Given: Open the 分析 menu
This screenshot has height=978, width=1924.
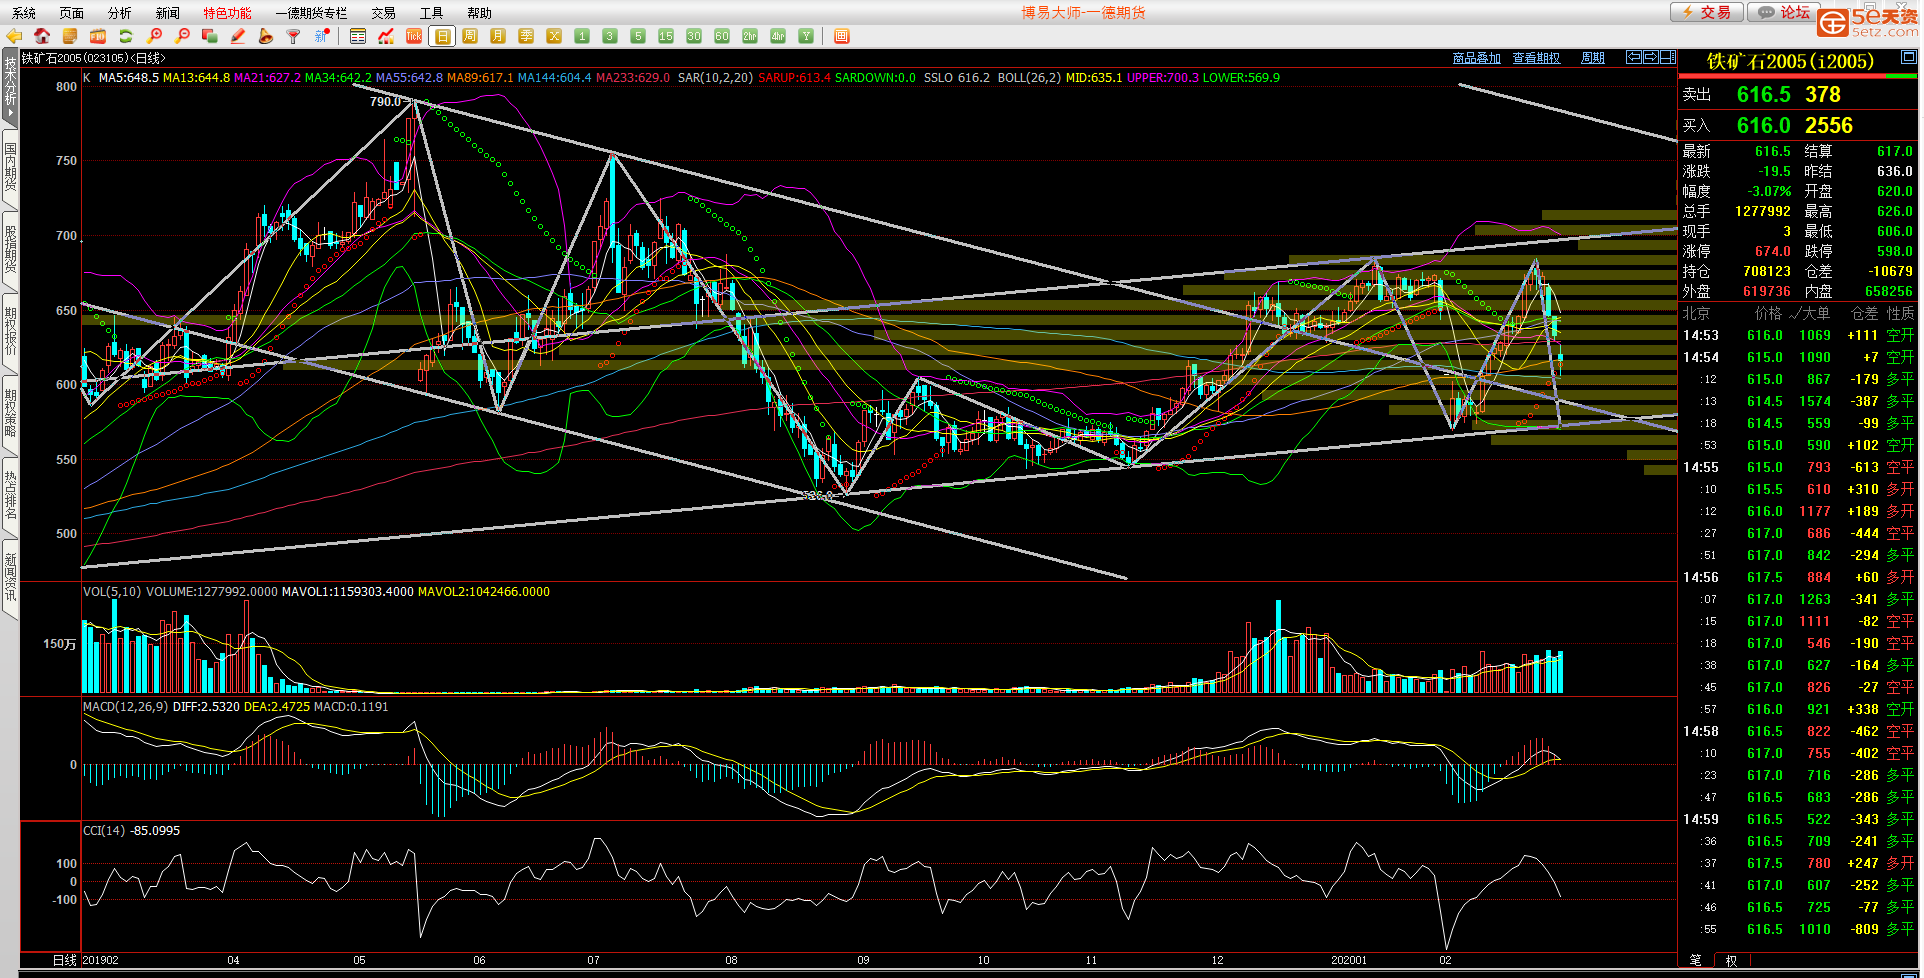Looking at the screenshot, I should 119,13.
